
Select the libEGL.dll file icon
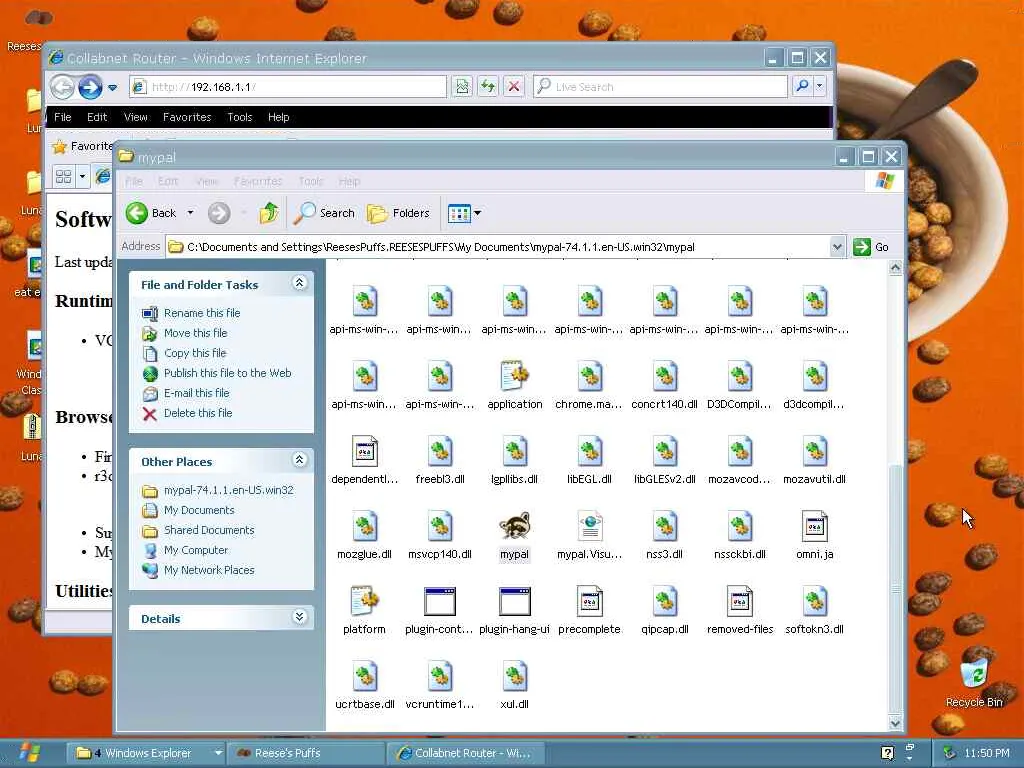tap(590, 452)
